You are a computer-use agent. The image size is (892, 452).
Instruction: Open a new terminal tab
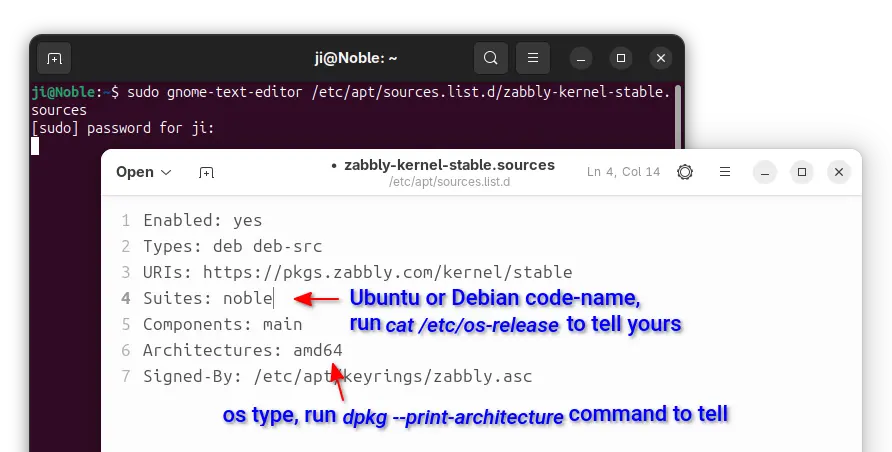[54, 58]
